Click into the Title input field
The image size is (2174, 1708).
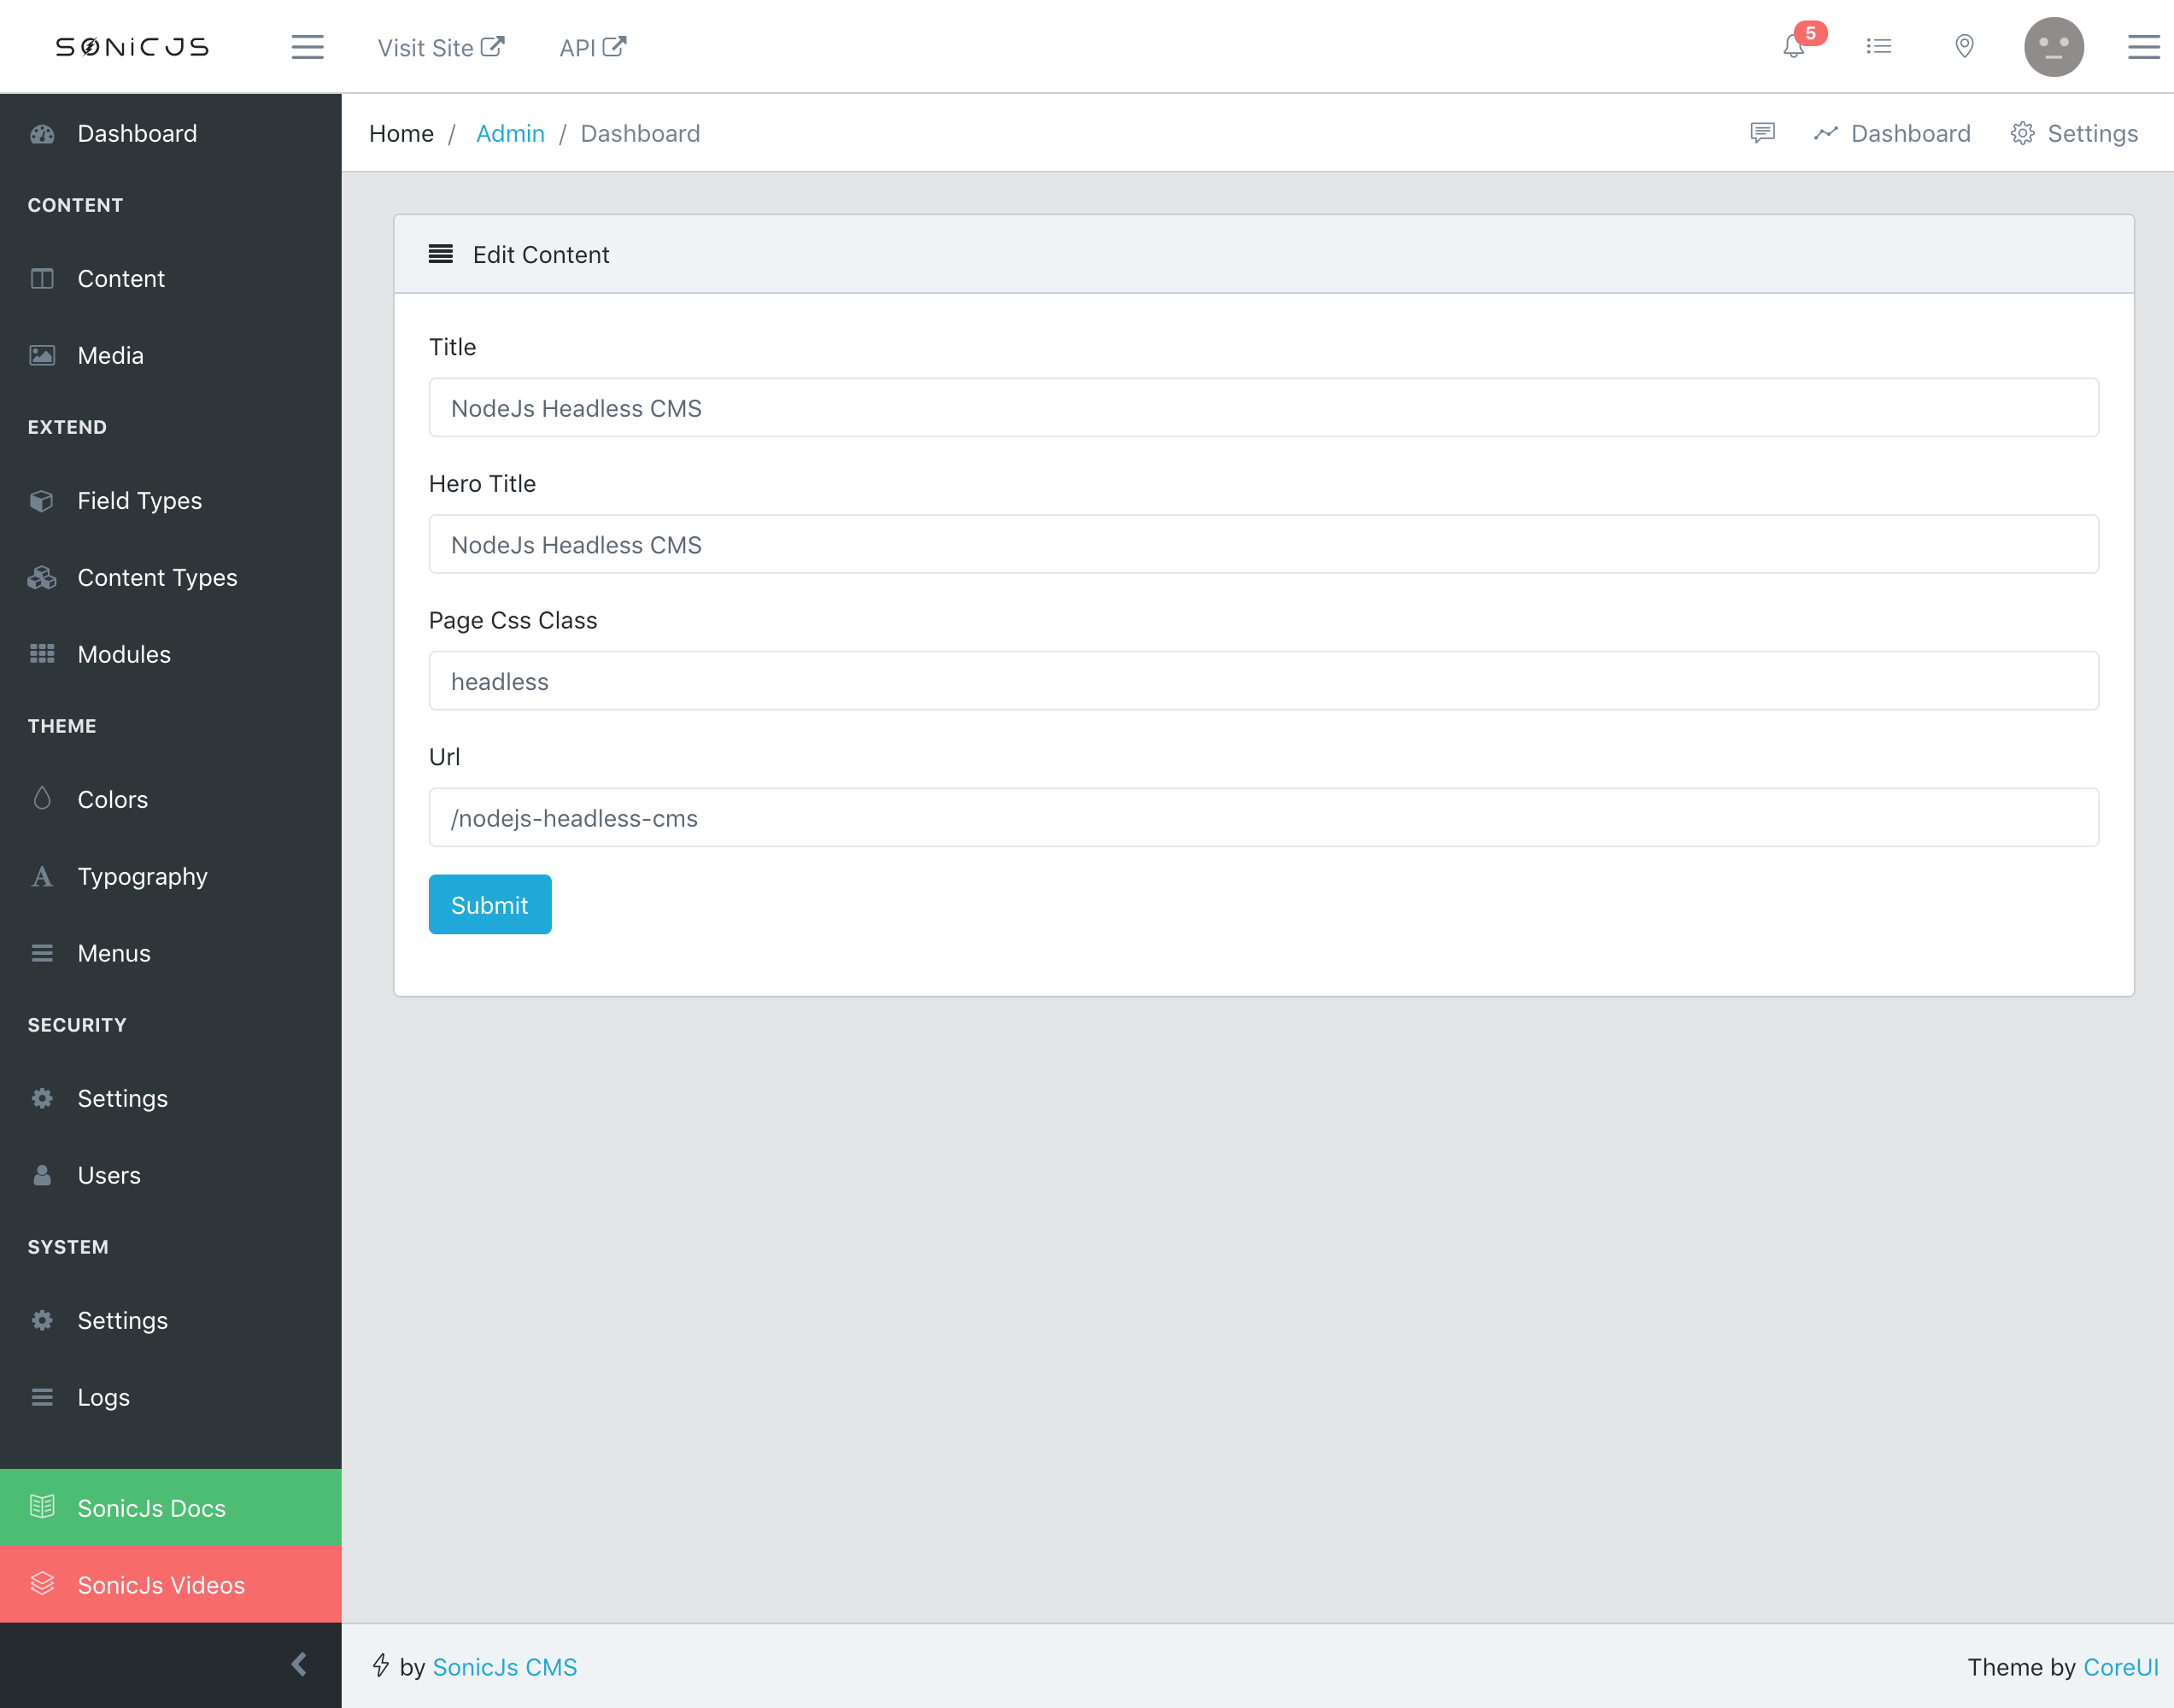1263,407
